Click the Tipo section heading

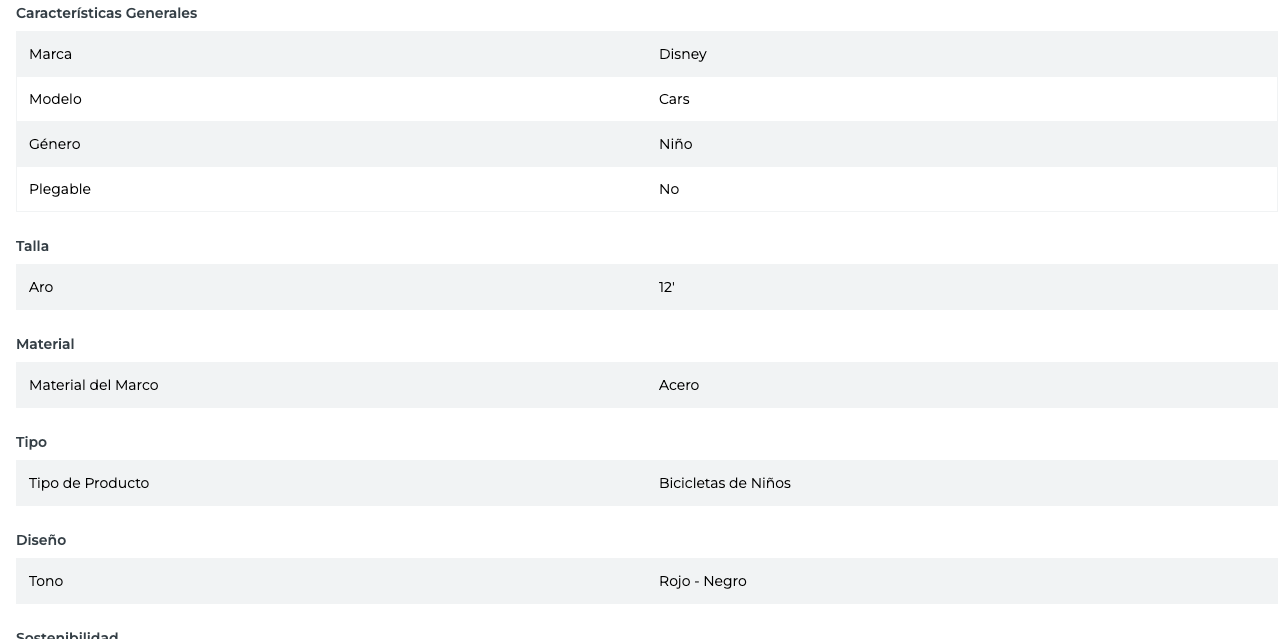(31, 442)
